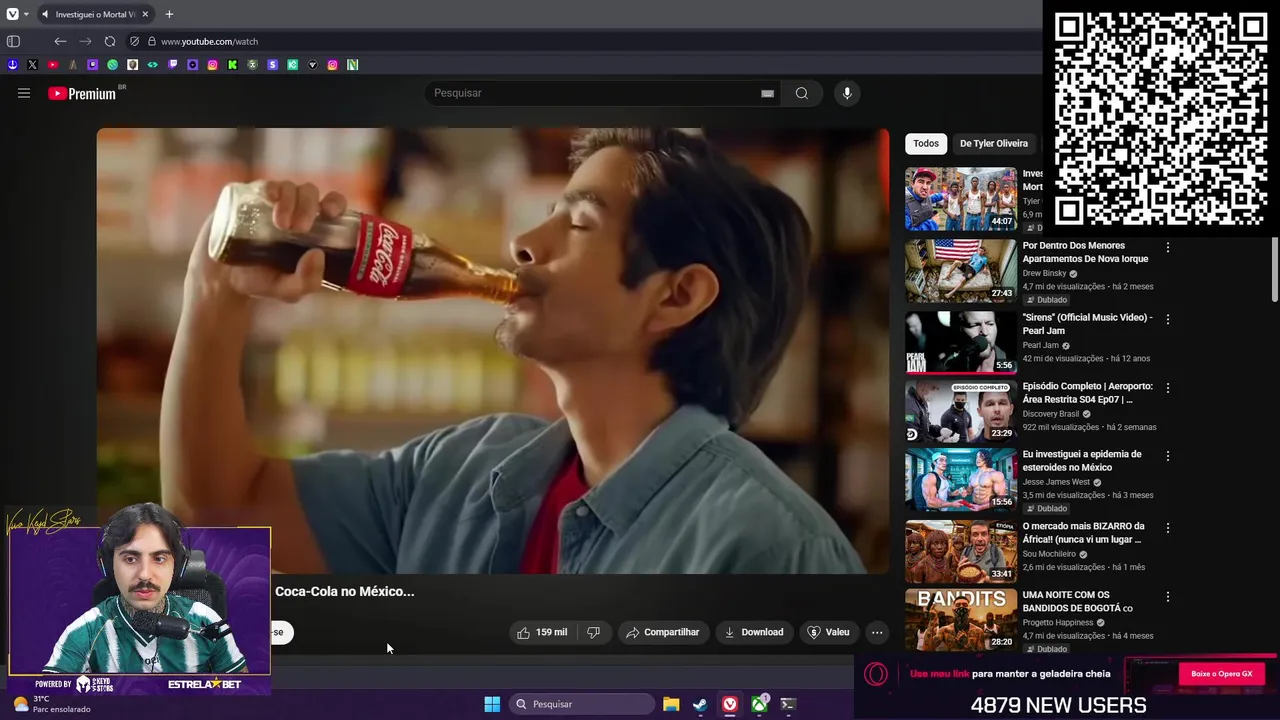Screen dimensions: 1280x720
Task: Open the on-screen keyboard in search box
Action: (x=767, y=93)
